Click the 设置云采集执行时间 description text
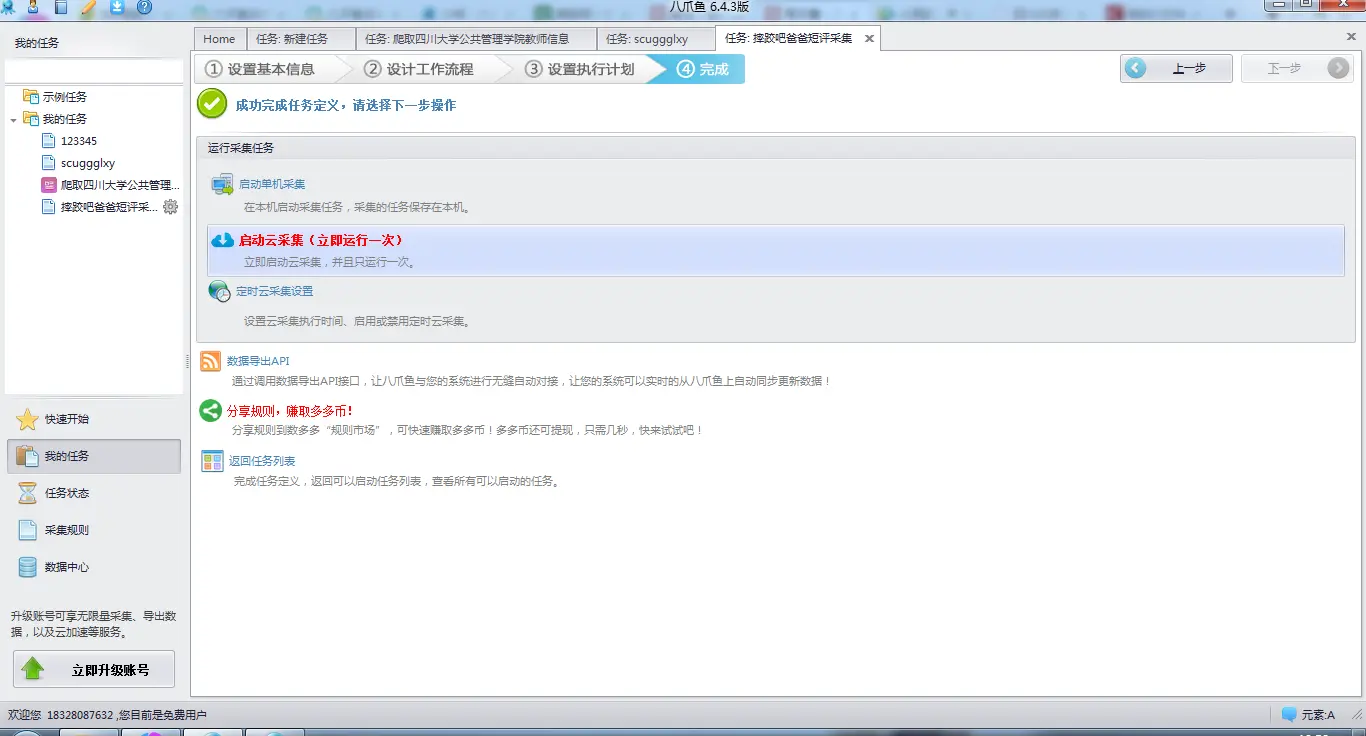This screenshot has width=1366, height=736. pyautogui.click(x=357, y=322)
